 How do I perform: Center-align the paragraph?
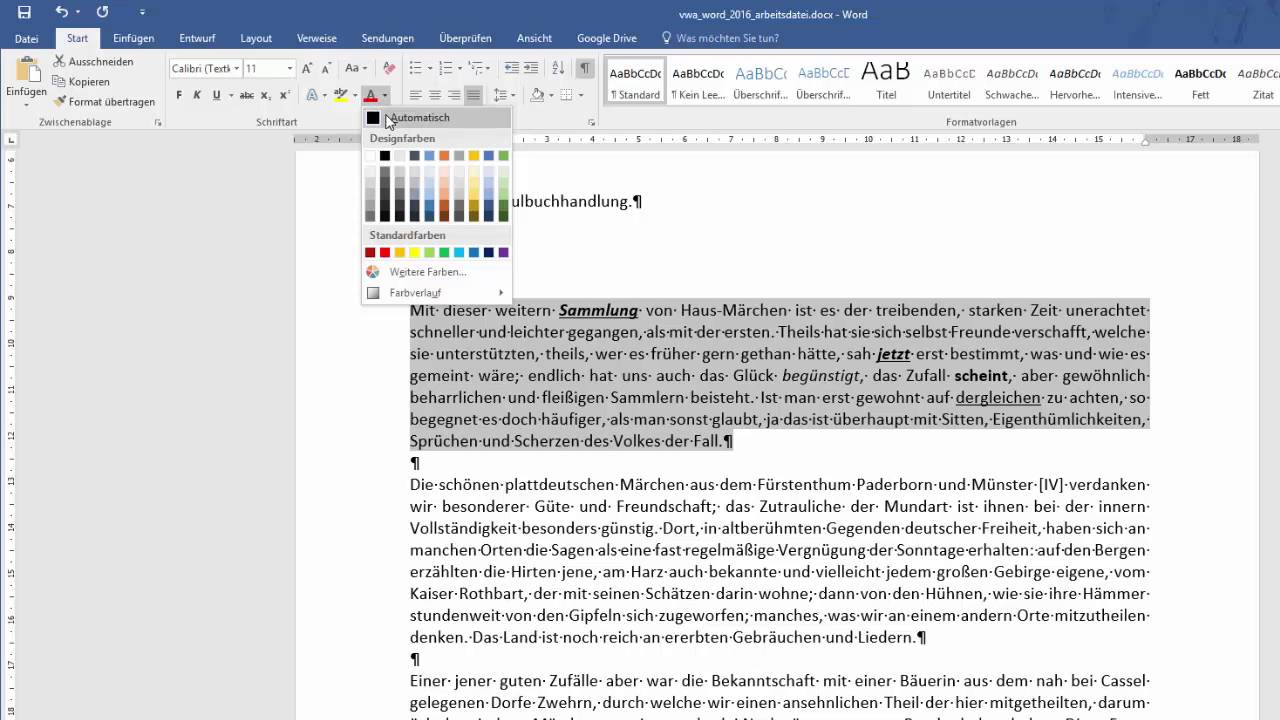[x=435, y=95]
